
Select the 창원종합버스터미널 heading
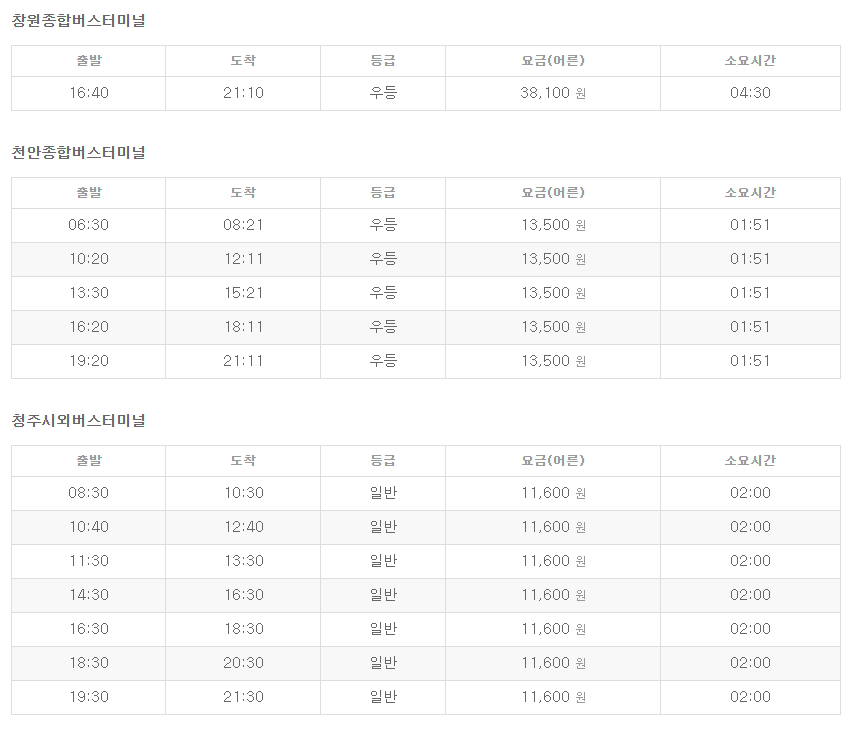pos(79,21)
